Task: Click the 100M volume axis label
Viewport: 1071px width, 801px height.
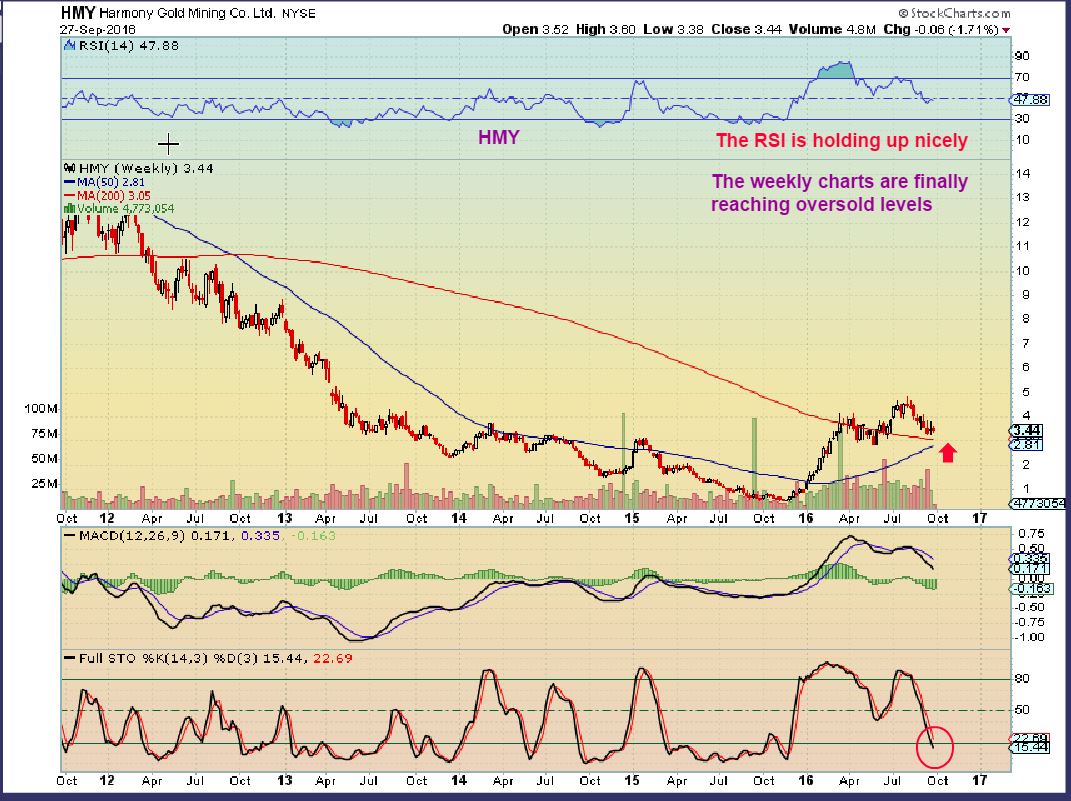Action: point(41,408)
